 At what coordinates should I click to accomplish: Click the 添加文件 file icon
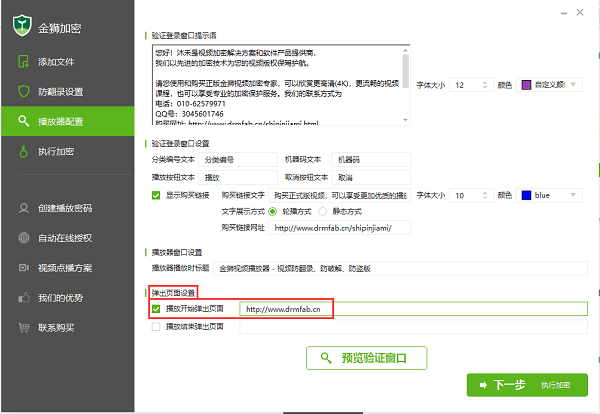click(23, 61)
